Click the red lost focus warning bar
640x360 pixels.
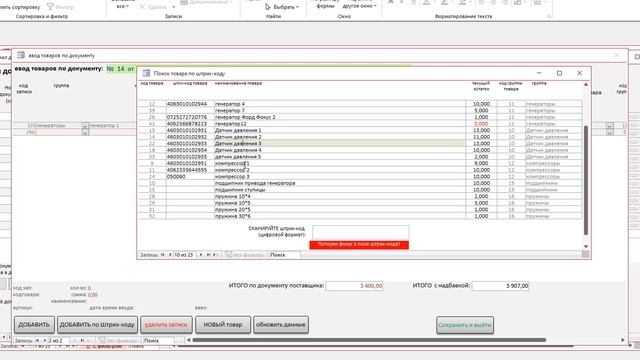coord(359,244)
